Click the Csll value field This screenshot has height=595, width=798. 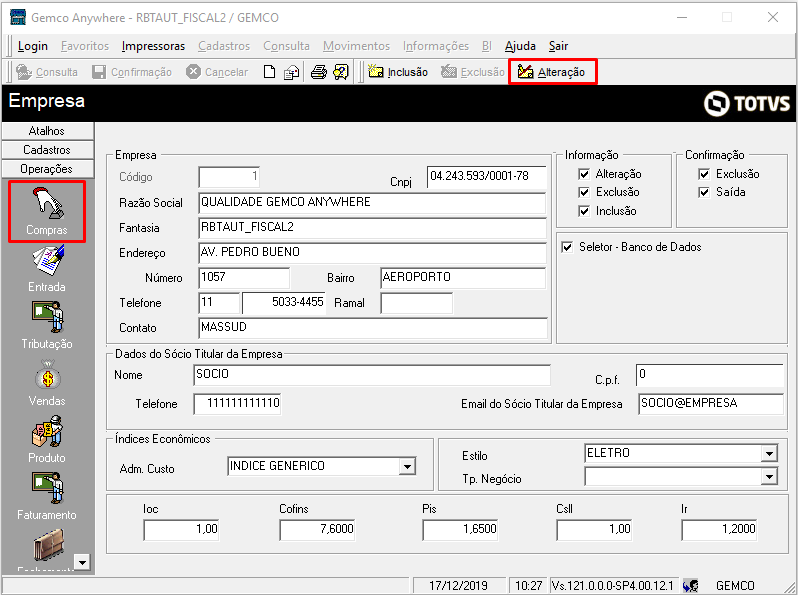[594, 530]
